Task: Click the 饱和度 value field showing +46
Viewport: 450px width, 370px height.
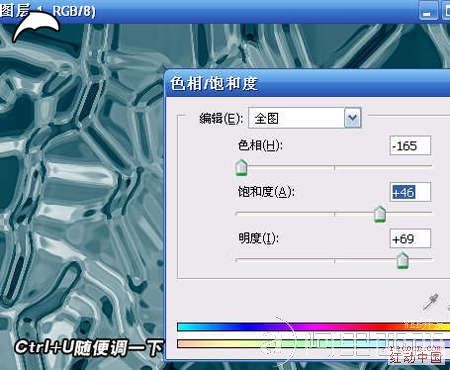Action: [x=410, y=192]
